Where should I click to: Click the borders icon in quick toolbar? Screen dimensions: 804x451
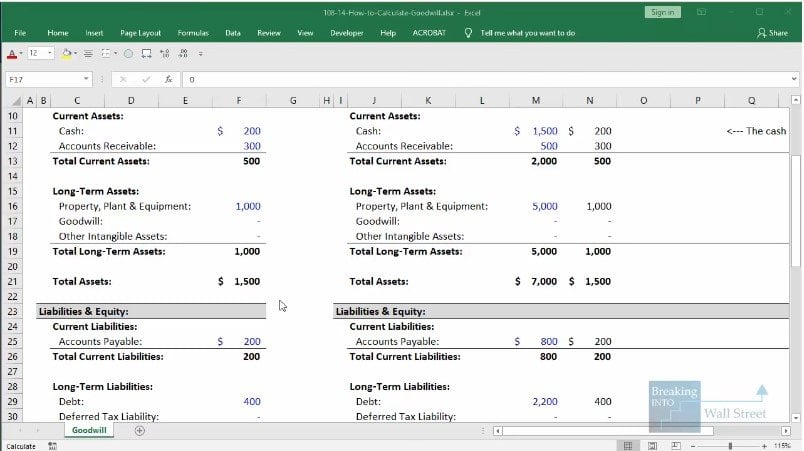(103, 53)
